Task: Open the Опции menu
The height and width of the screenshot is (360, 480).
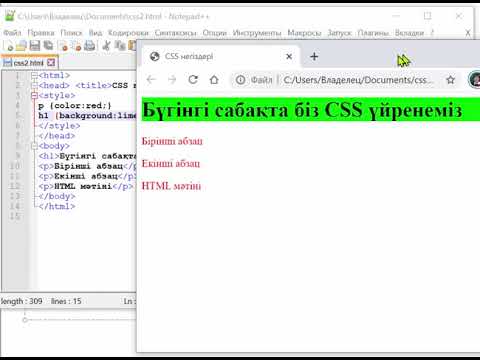Action: point(215,33)
